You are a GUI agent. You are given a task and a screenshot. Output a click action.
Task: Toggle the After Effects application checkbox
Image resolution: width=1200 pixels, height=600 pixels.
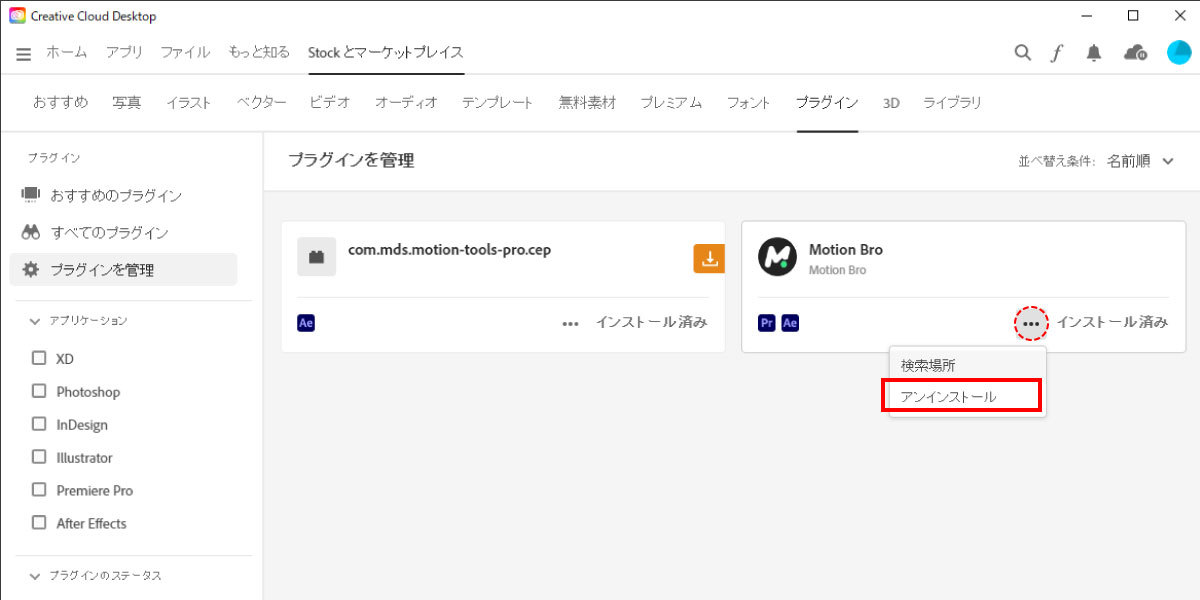[x=39, y=523]
